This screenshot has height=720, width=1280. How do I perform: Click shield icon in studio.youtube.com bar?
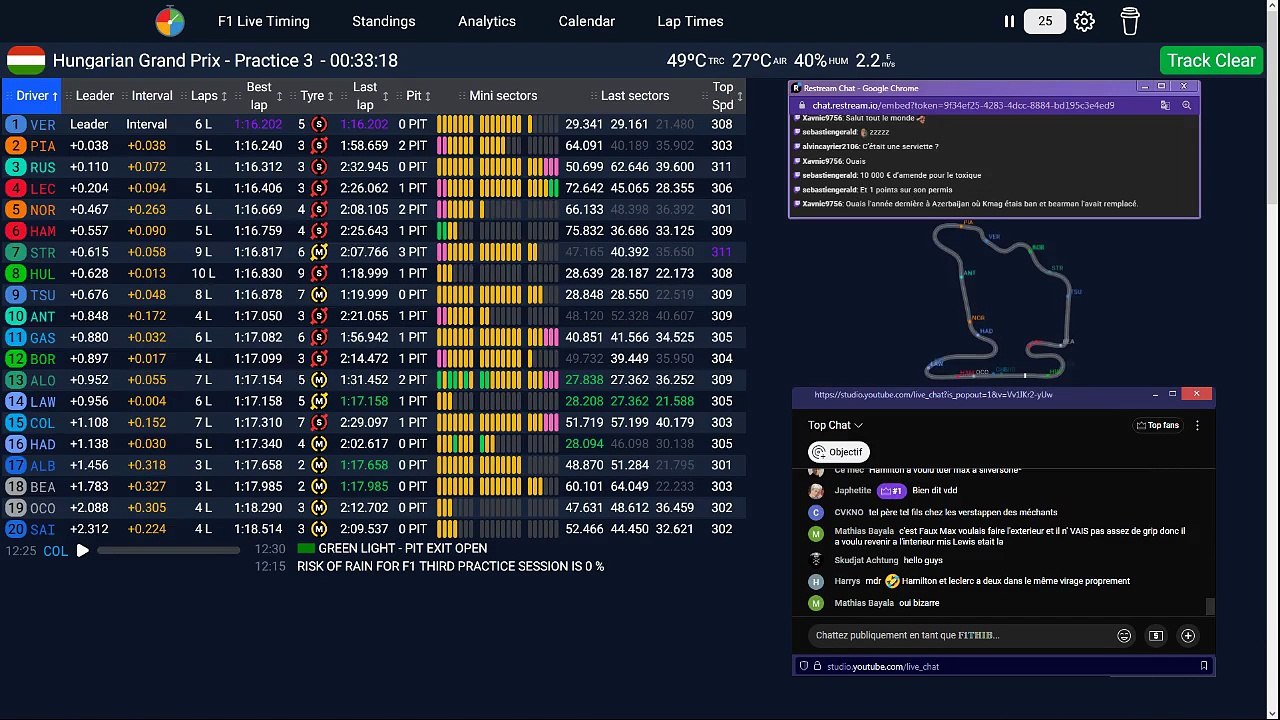(803, 666)
